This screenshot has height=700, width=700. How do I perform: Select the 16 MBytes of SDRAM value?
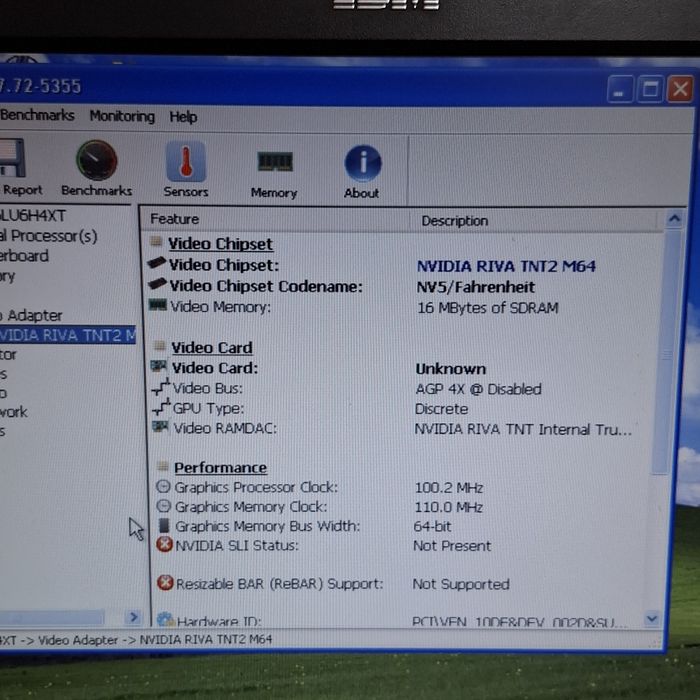[488, 308]
